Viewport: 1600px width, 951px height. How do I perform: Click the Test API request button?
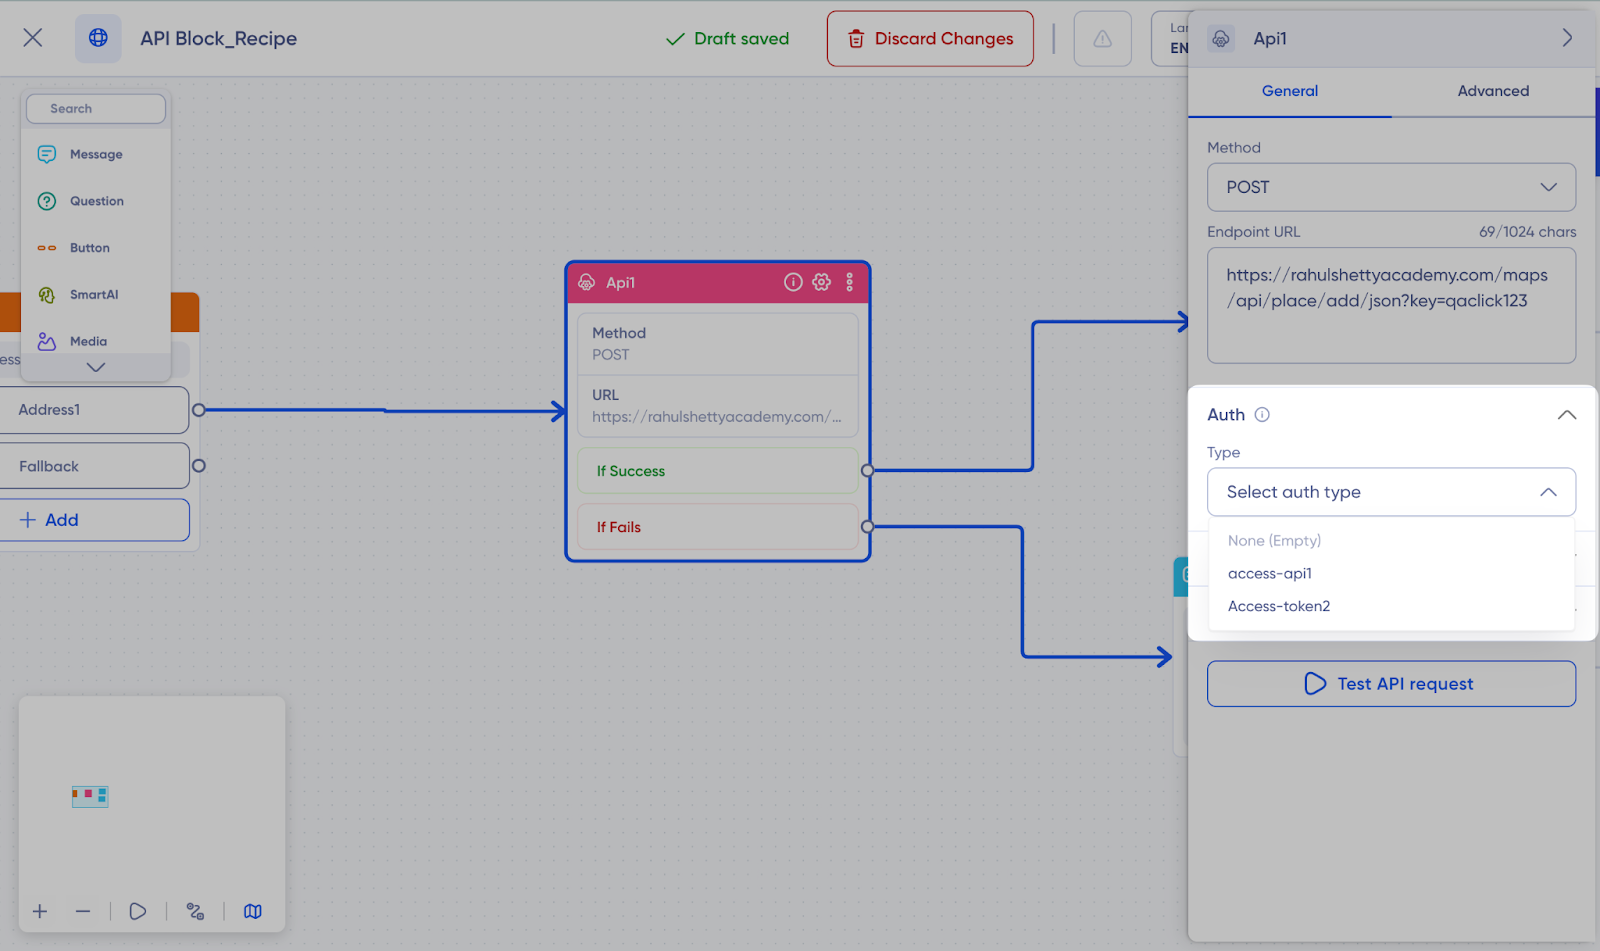(1391, 684)
